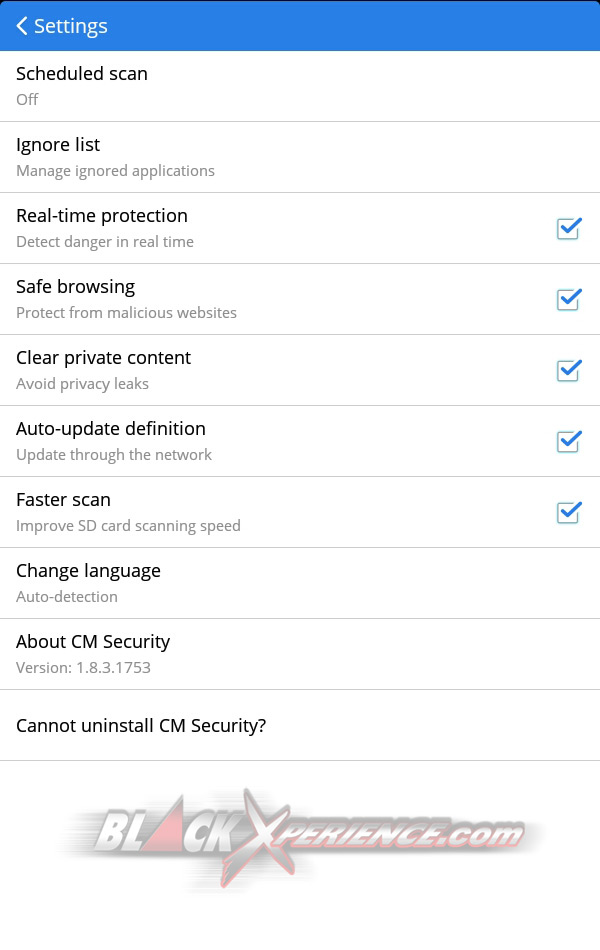Open Cannot uninstall CM Security help
The image size is (600, 950).
tap(140, 725)
